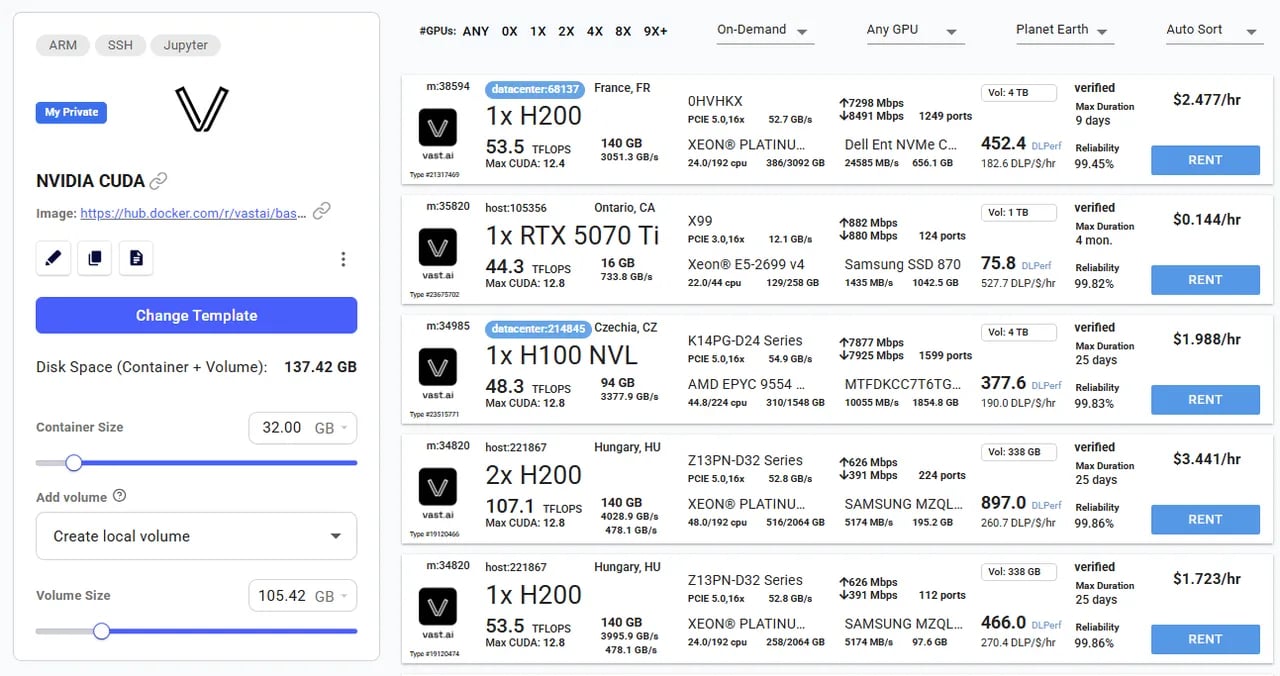The width and height of the screenshot is (1280, 676).
Task: Click the ARM tag chip
Action: 63,45
